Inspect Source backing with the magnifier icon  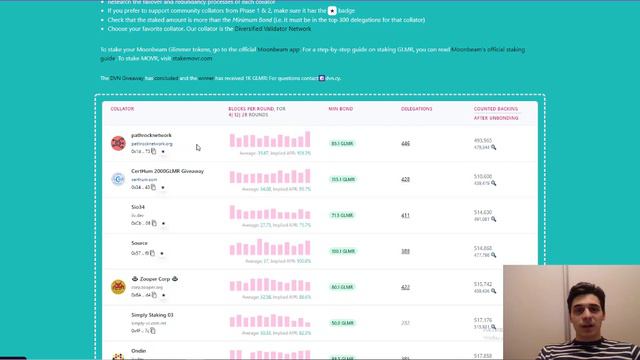pos(493,255)
